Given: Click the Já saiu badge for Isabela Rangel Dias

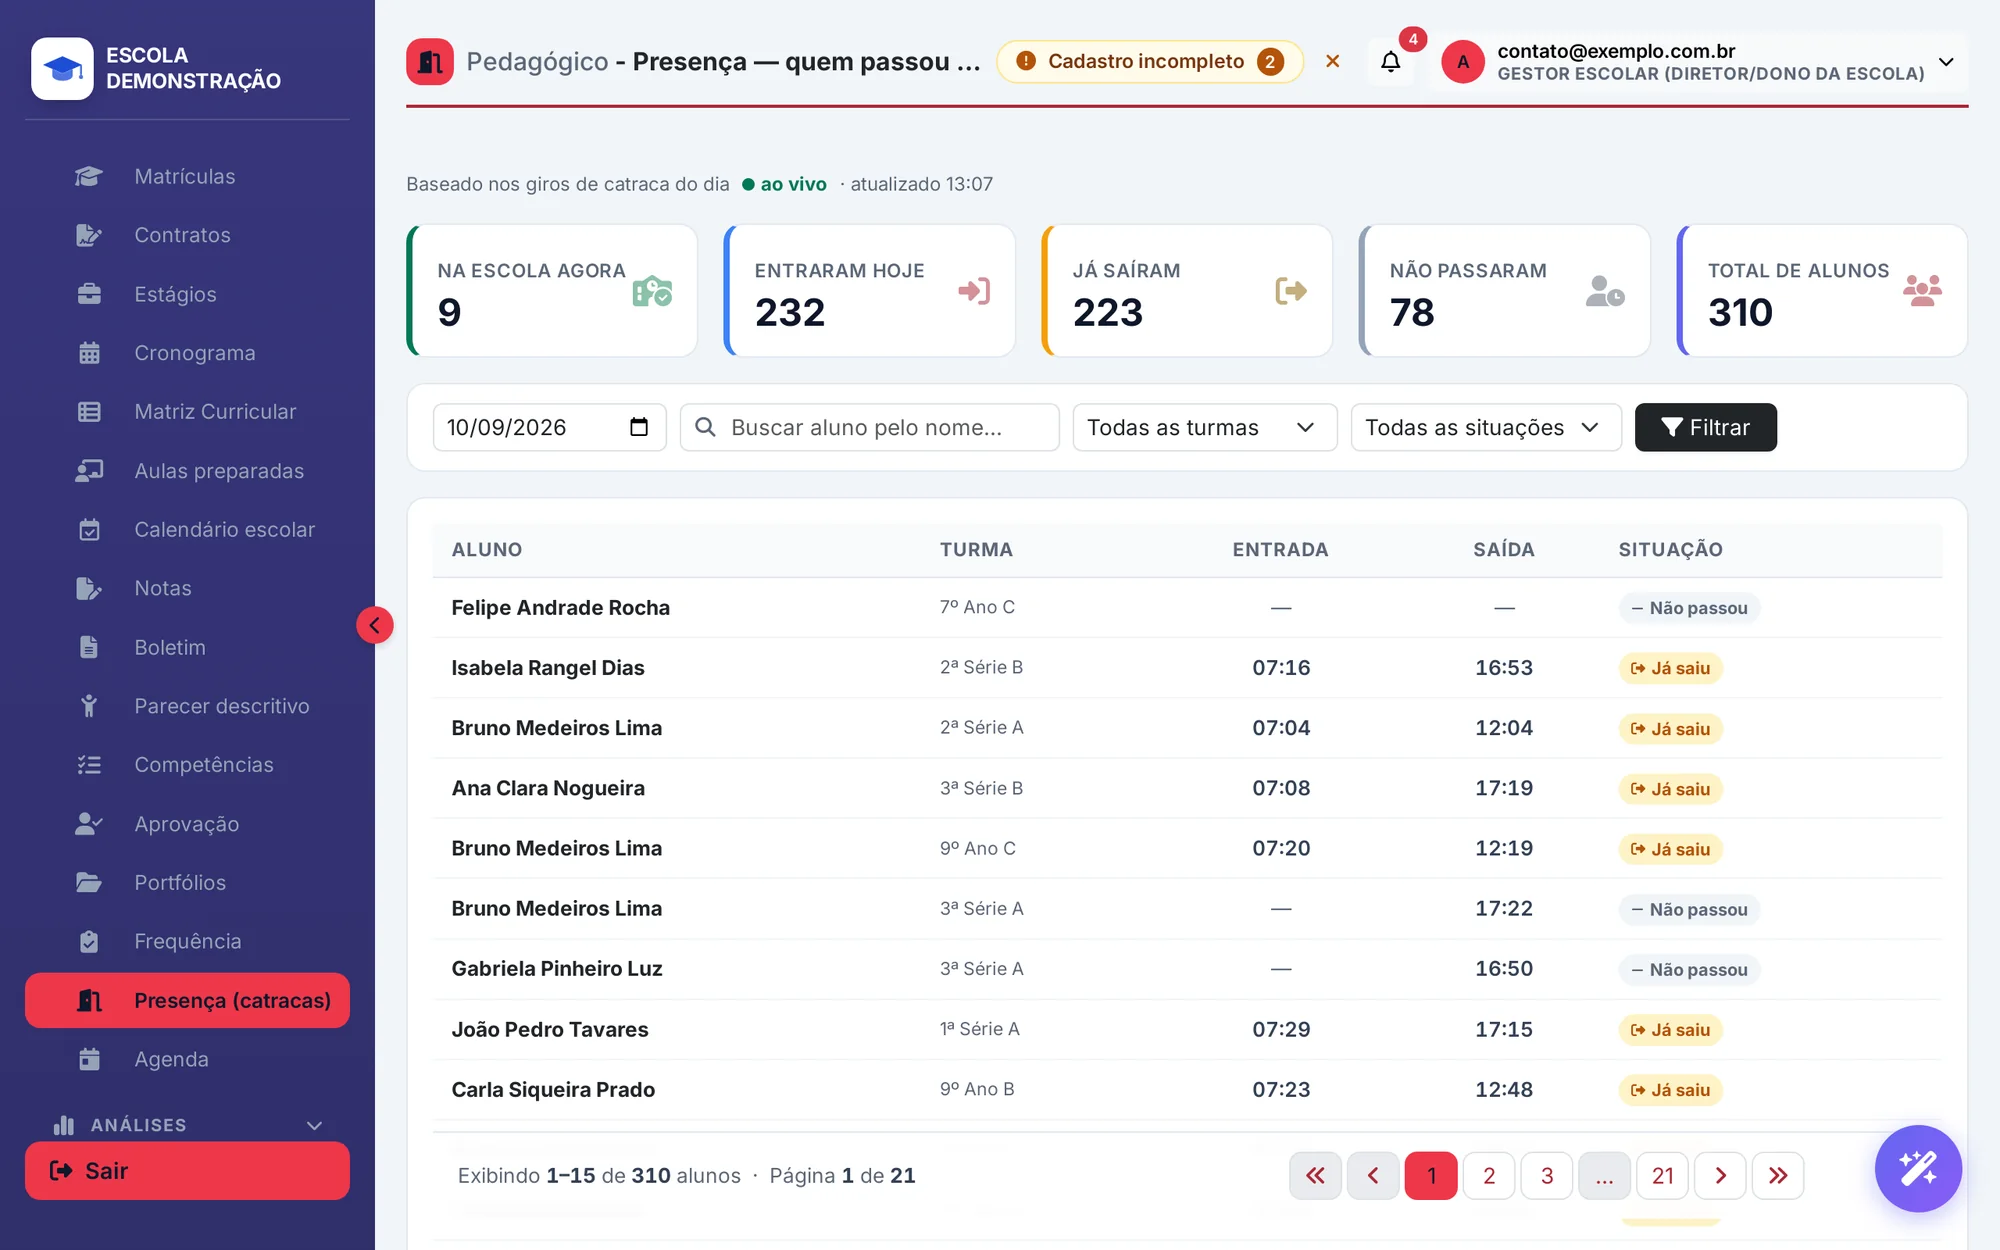Looking at the screenshot, I should click(1670, 668).
